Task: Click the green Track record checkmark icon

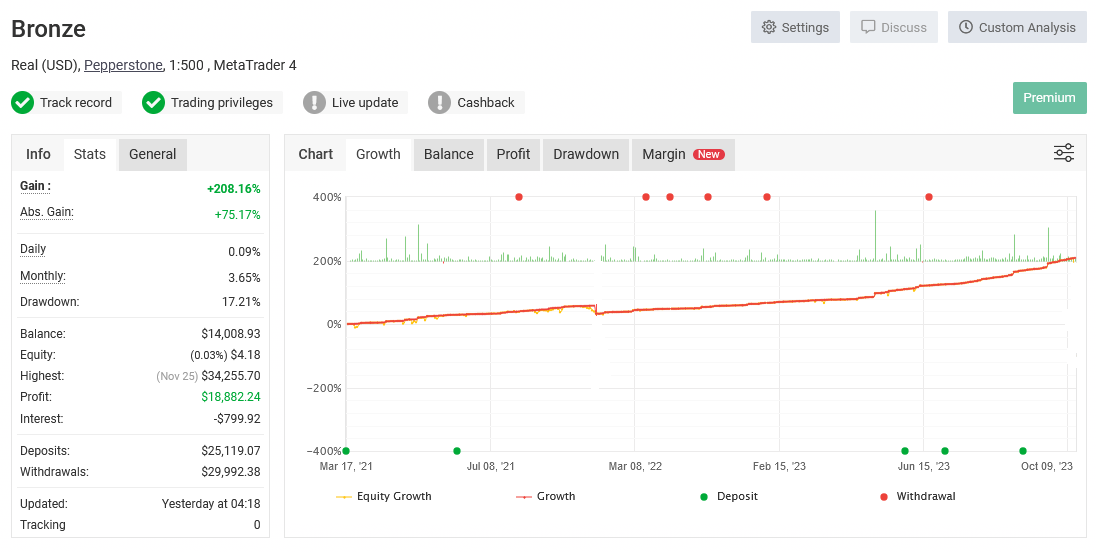Action: tap(22, 103)
